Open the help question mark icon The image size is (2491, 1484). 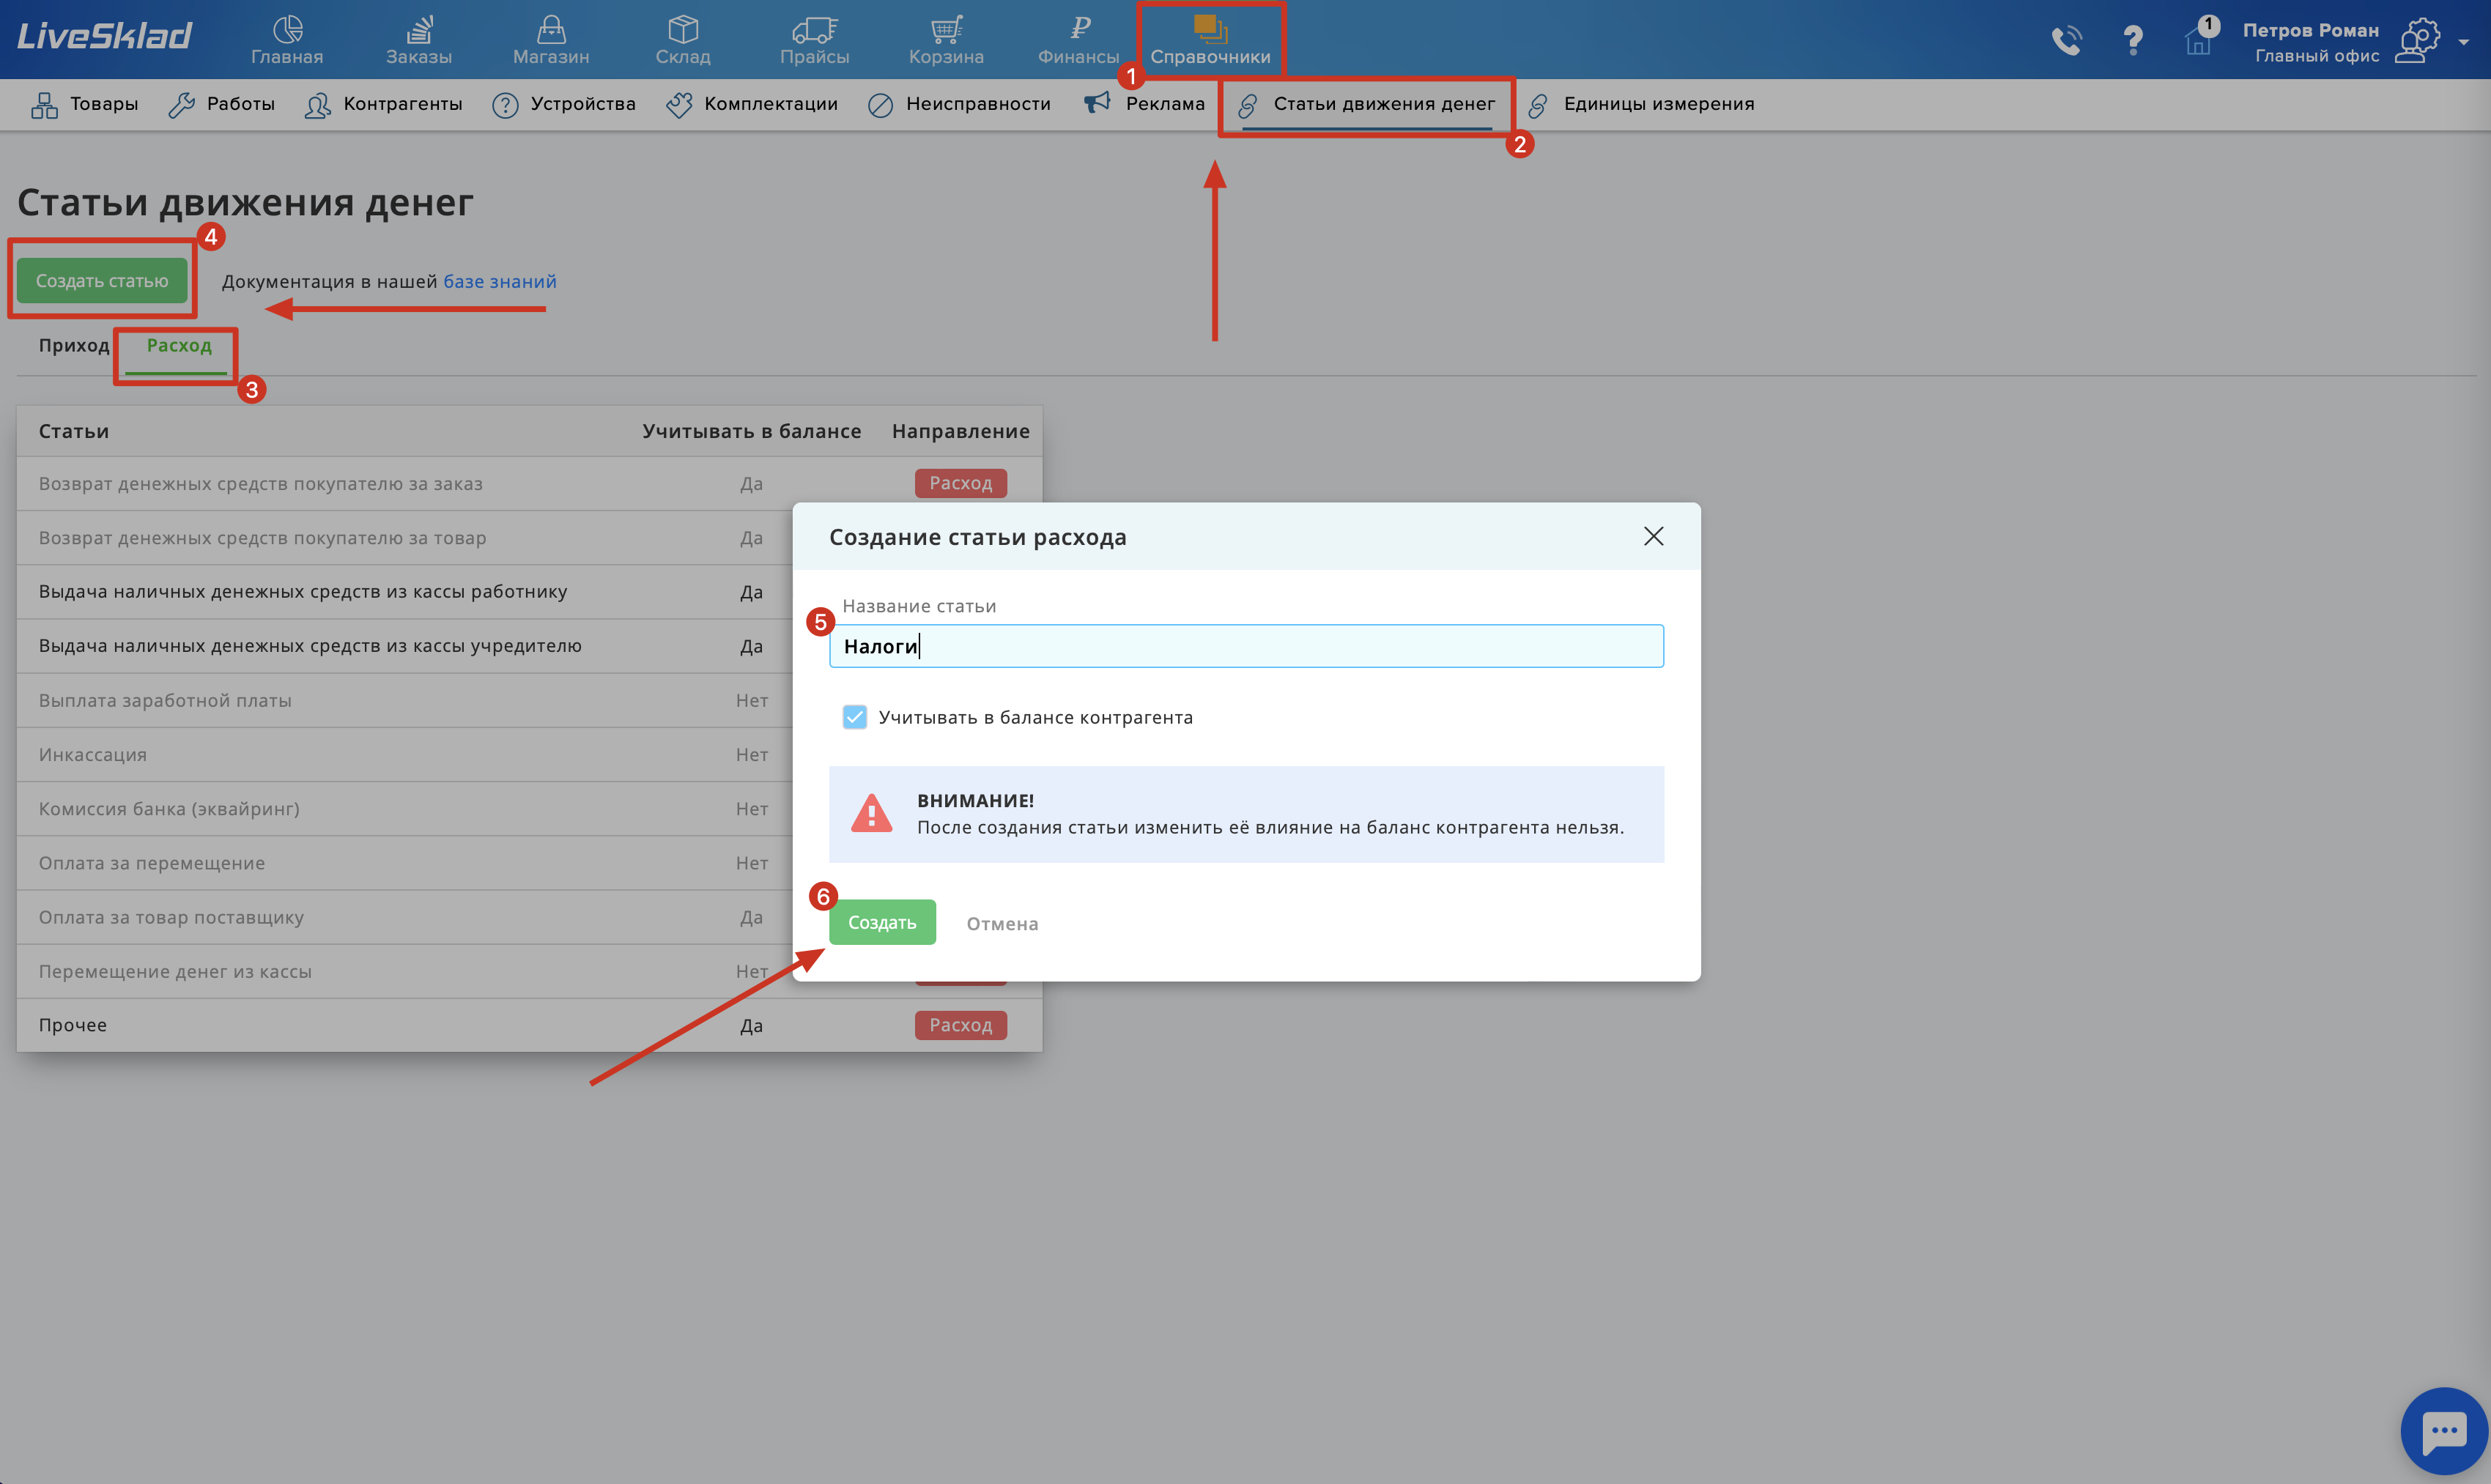(x=2132, y=40)
